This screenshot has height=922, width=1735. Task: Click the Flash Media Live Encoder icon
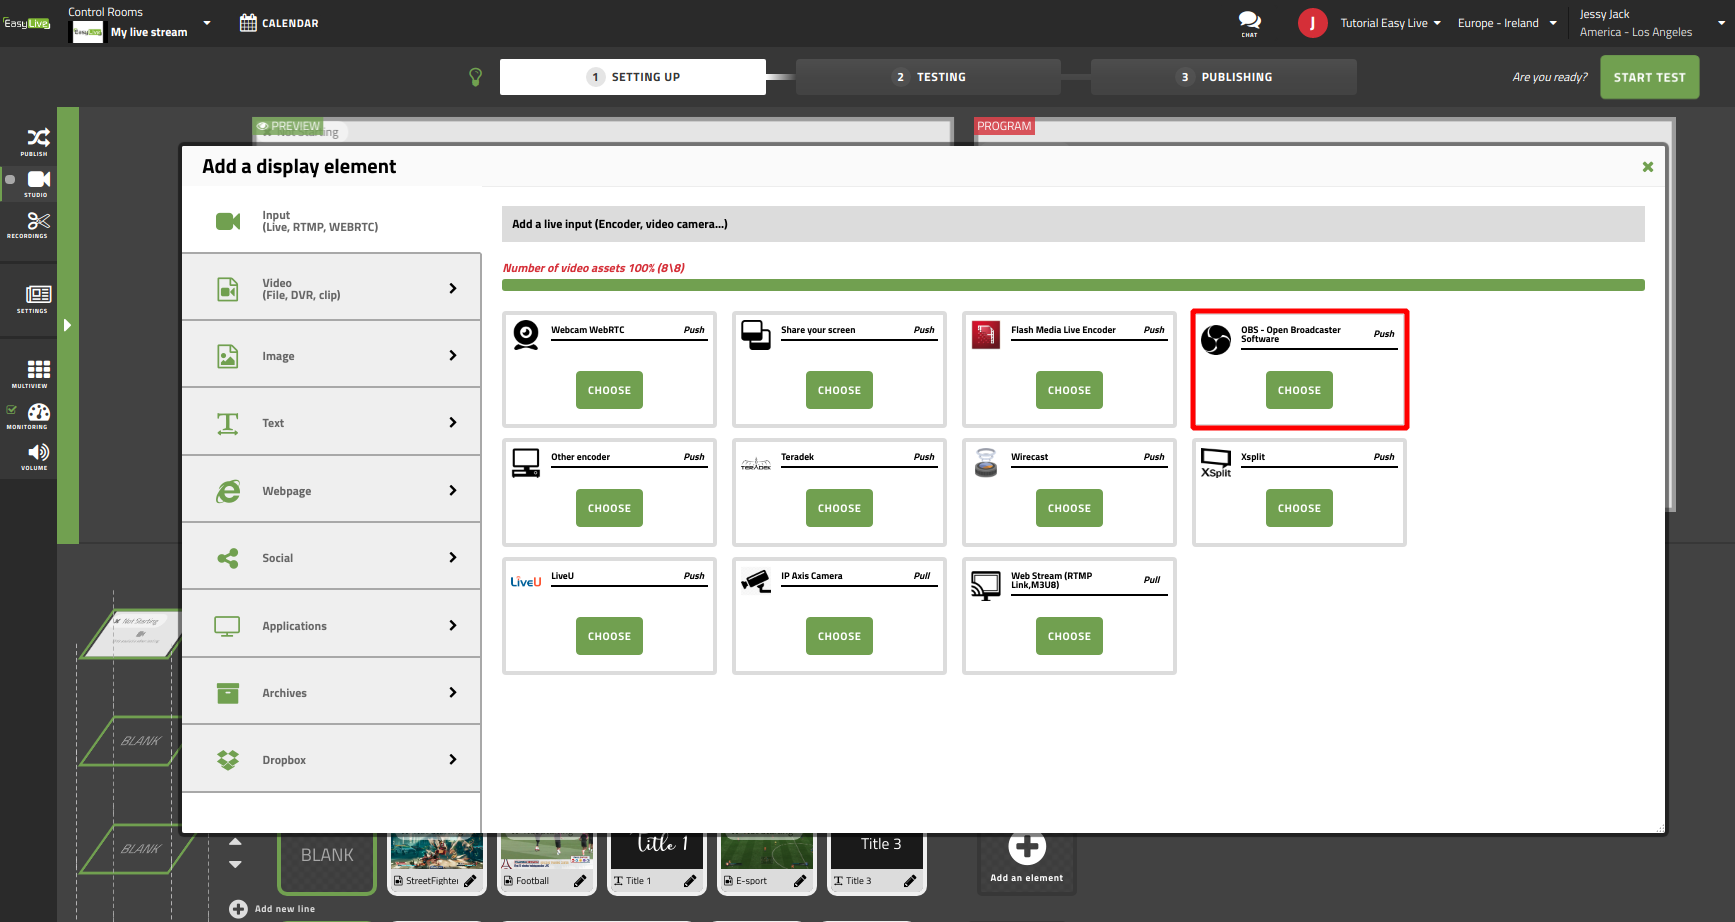point(986,334)
